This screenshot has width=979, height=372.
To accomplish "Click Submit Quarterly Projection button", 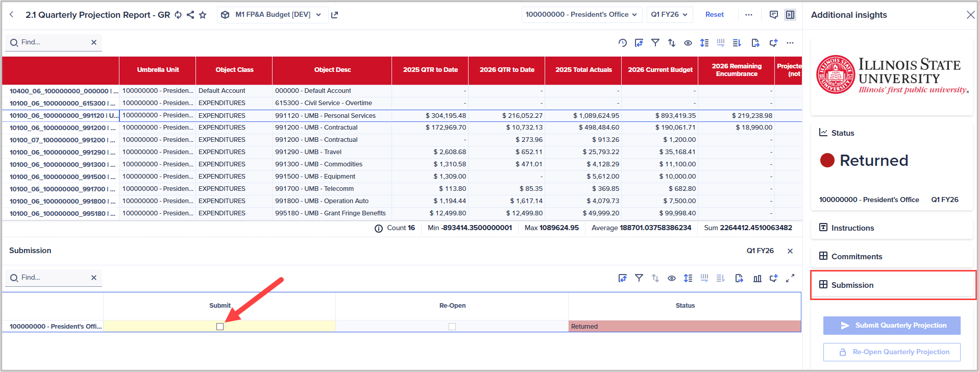I will coord(892,325).
